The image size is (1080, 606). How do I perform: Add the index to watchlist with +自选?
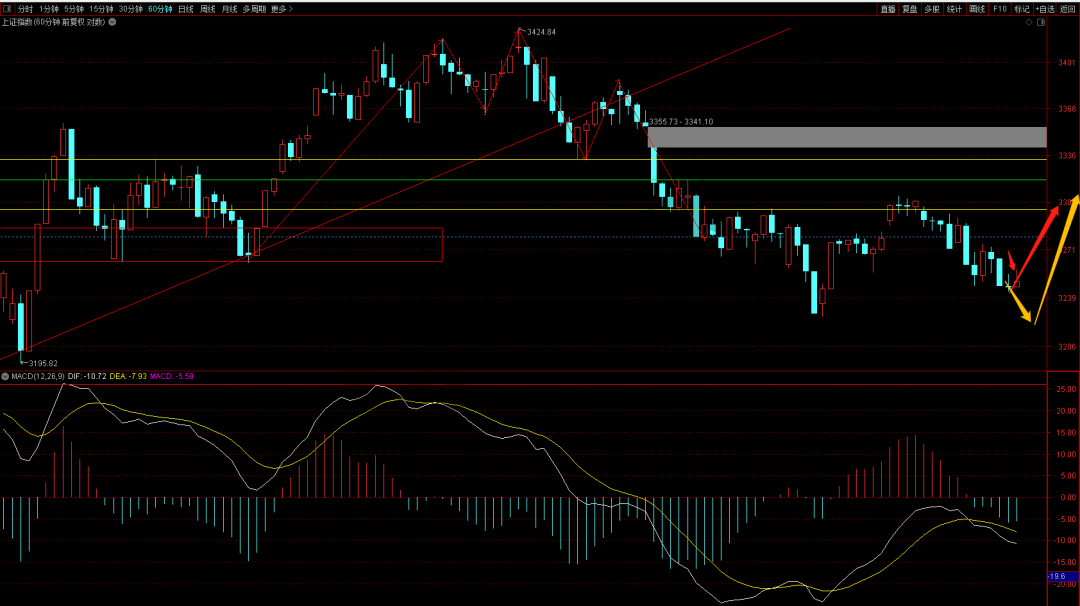(1045, 8)
